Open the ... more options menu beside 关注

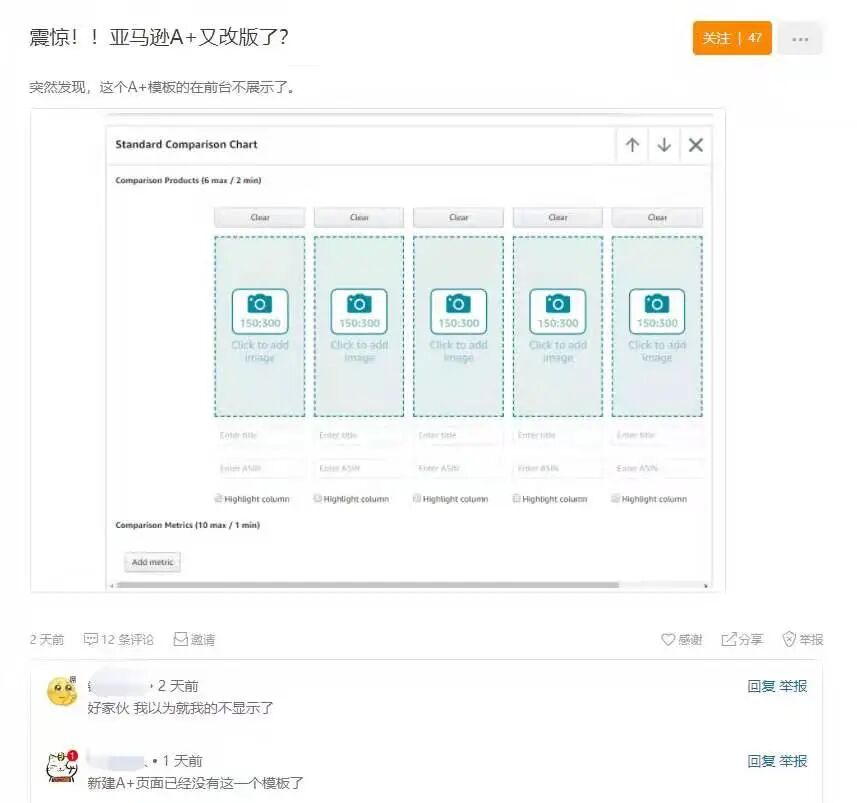pyautogui.click(x=799, y=37)
